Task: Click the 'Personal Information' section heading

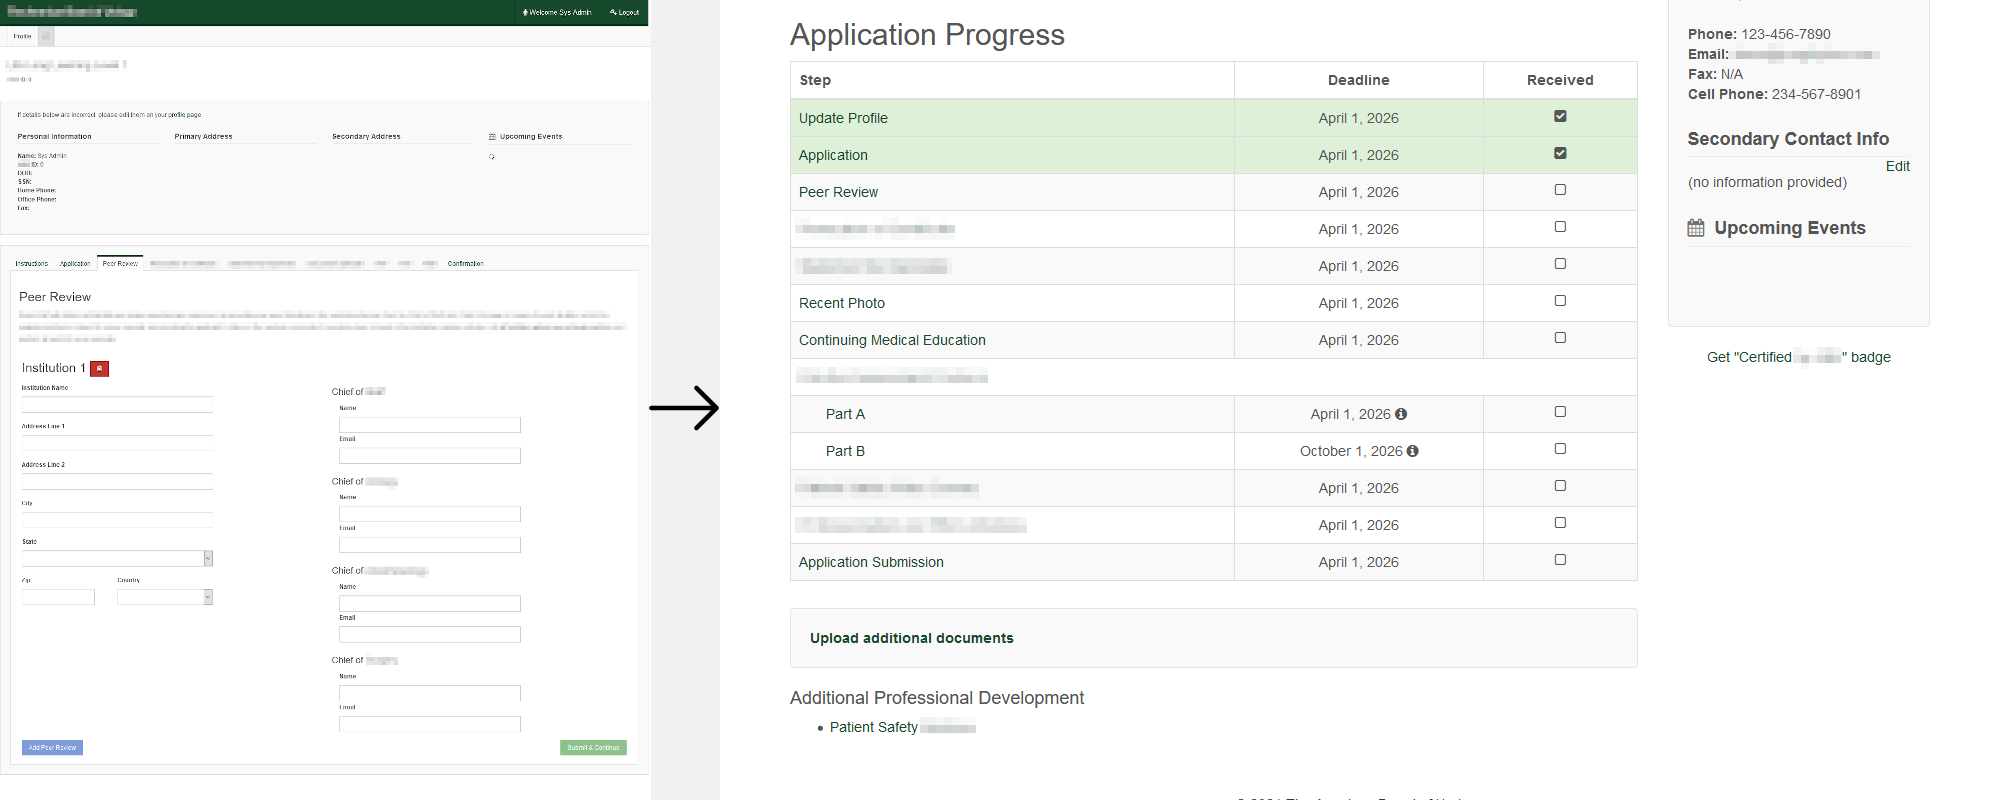Action: coord(54,137)
